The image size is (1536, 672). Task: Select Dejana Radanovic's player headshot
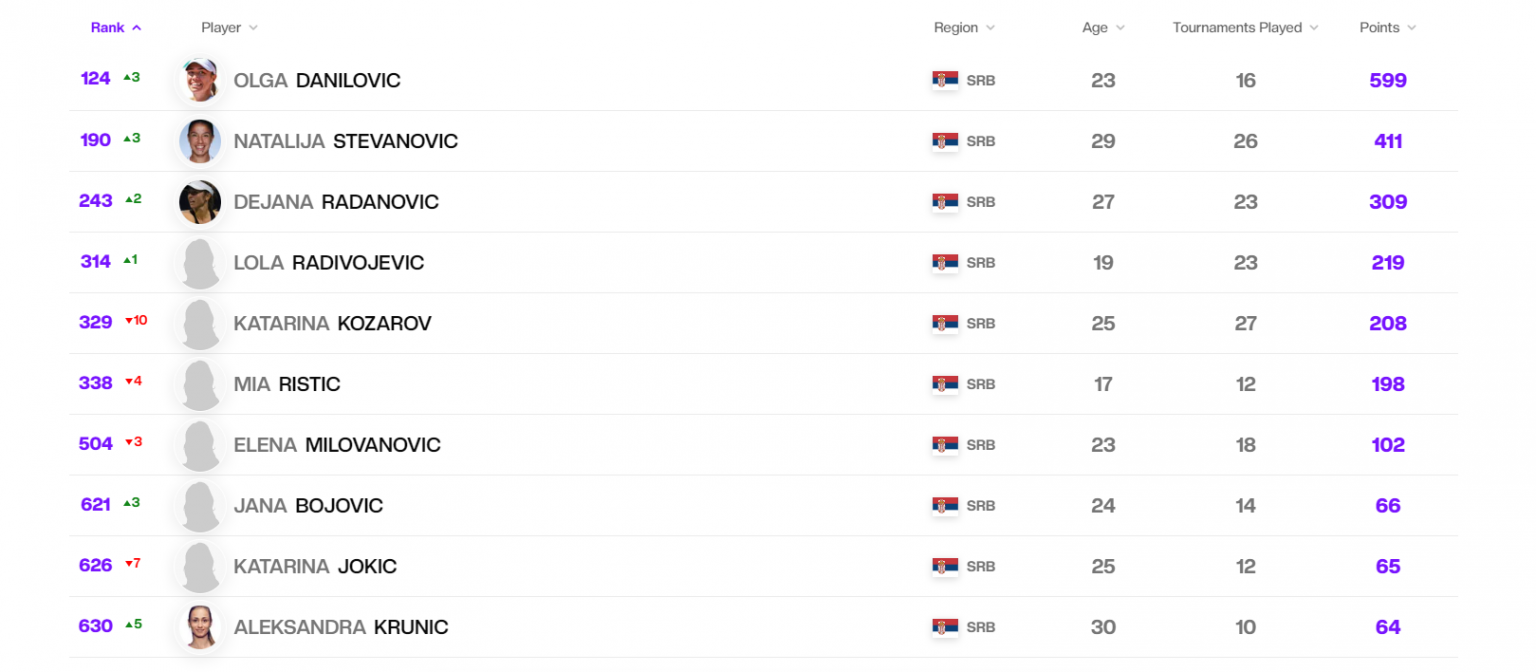(200, 202)
